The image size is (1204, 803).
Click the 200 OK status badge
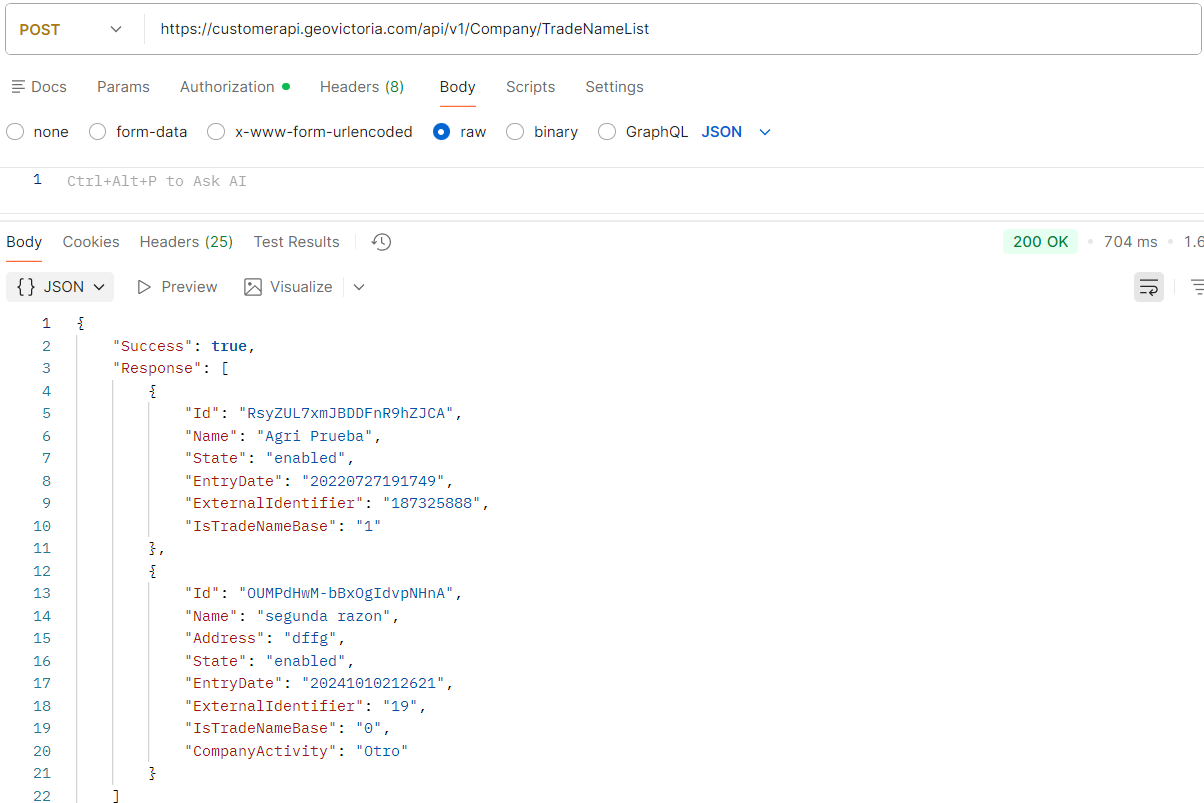[1040, 242]
